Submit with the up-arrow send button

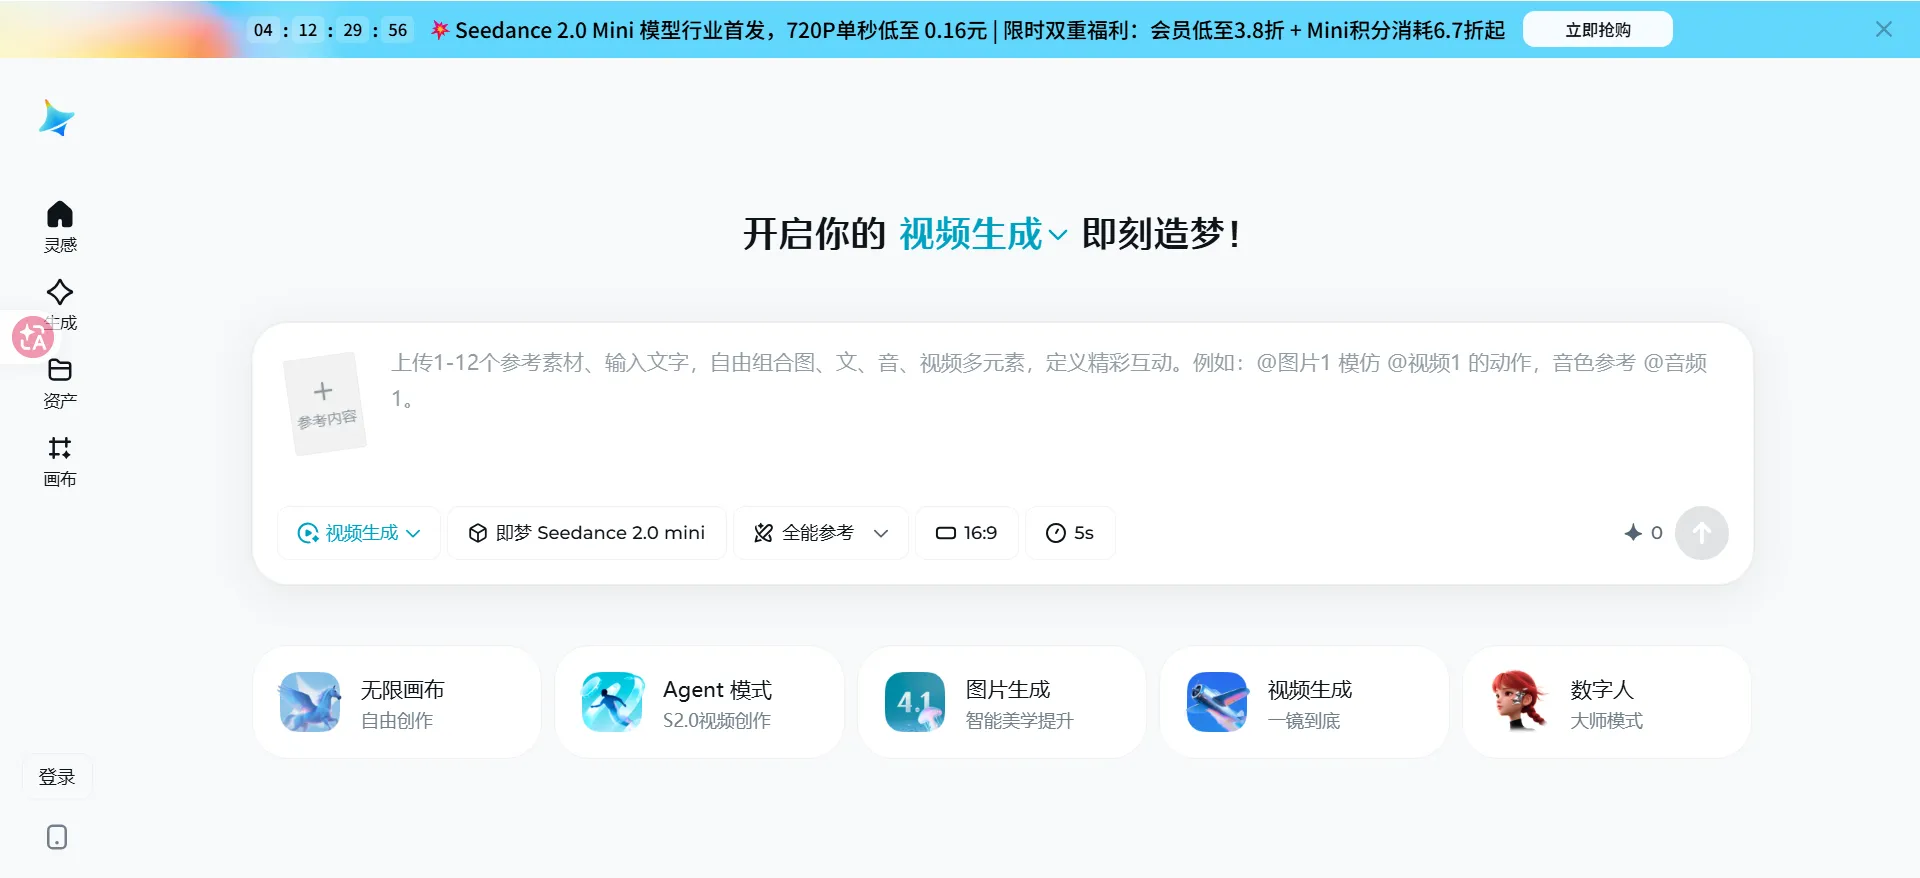pyautogui.click(x=1701, y=533)
